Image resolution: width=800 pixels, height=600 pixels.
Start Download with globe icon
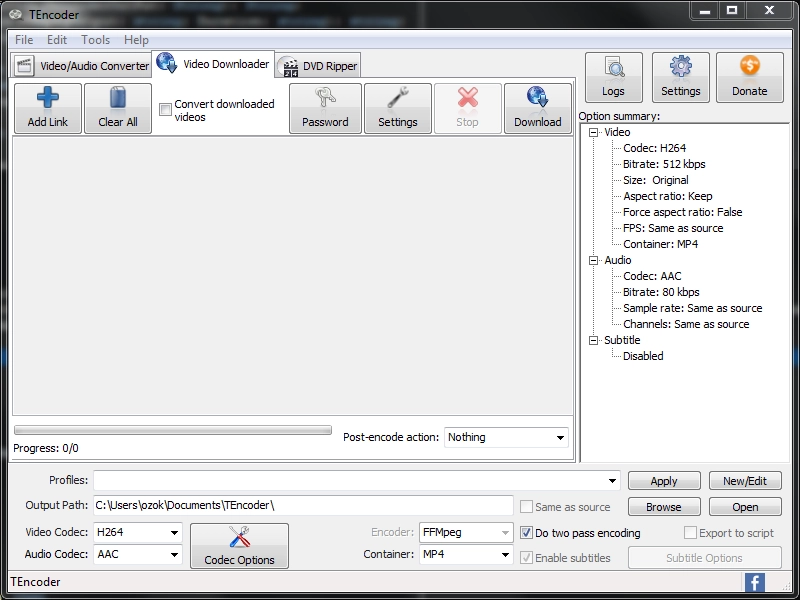pyautogui.click(x=538, y=108)
